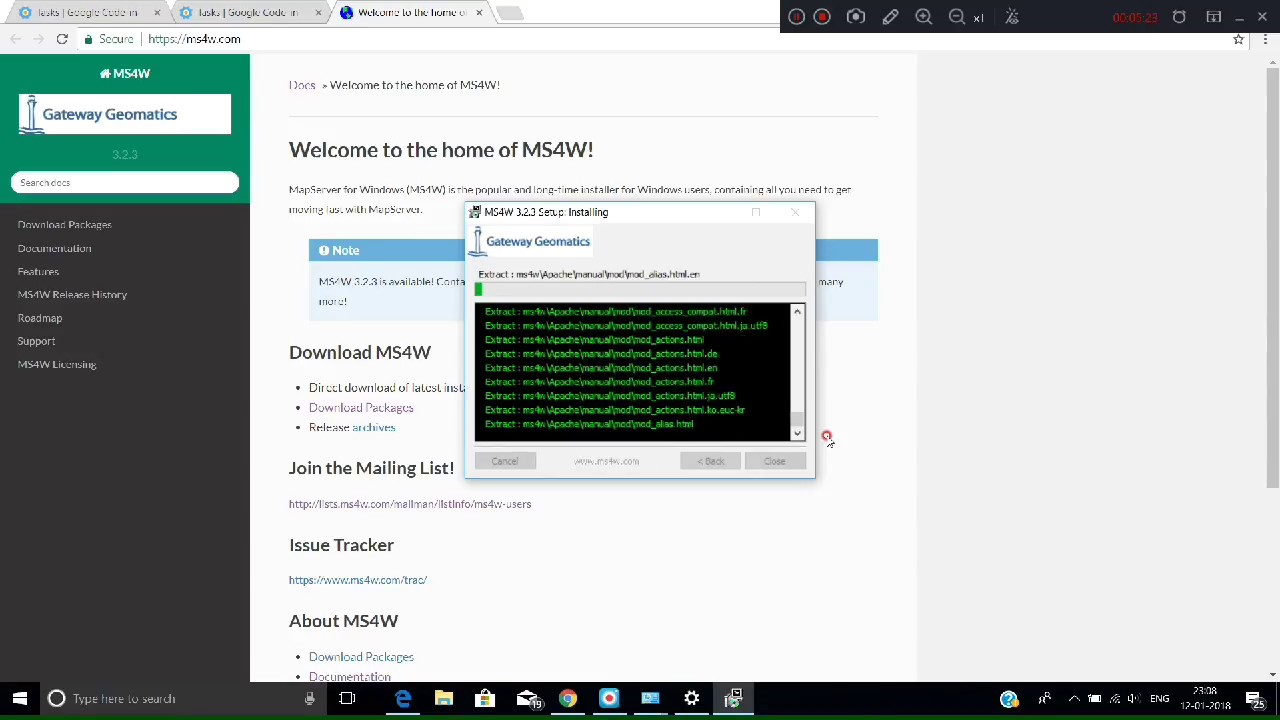Open the Mail app on the taskbar
1280x720 pixels.
tap(527, 699)
